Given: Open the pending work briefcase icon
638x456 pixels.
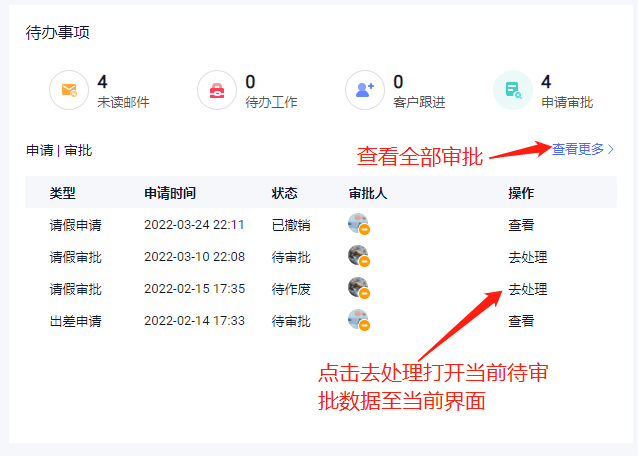Looking at the screenshot, I should (x=217, y=90).
